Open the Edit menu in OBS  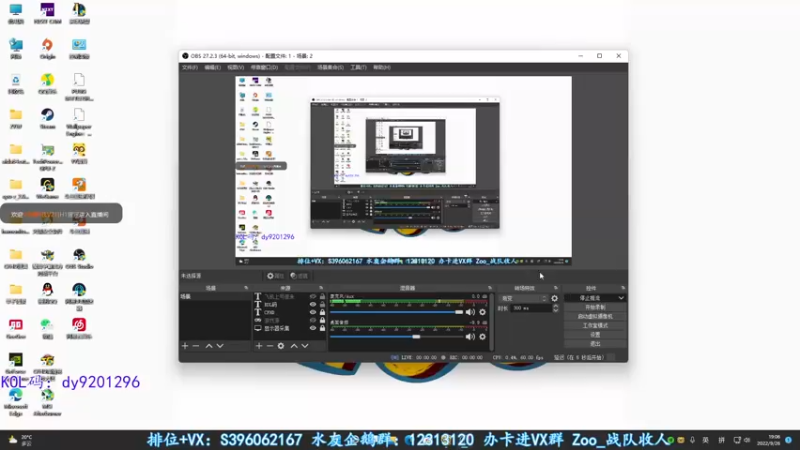point(213,67)
